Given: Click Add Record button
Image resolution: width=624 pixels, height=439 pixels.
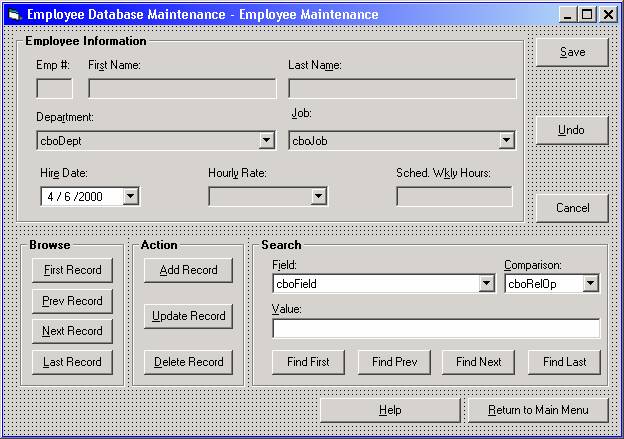Looking at the screenshot, I should (x=188, y=270).
